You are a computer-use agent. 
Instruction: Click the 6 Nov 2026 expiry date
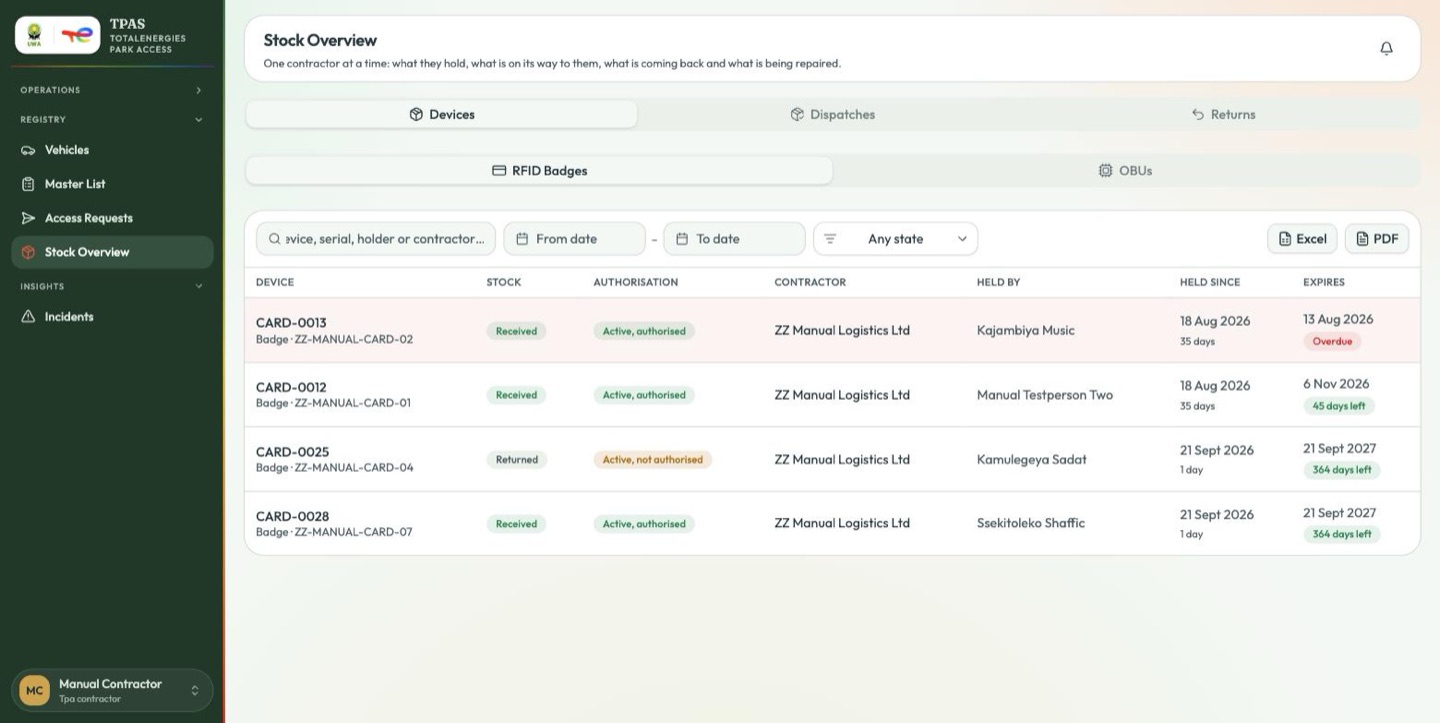coord(1336,384)
